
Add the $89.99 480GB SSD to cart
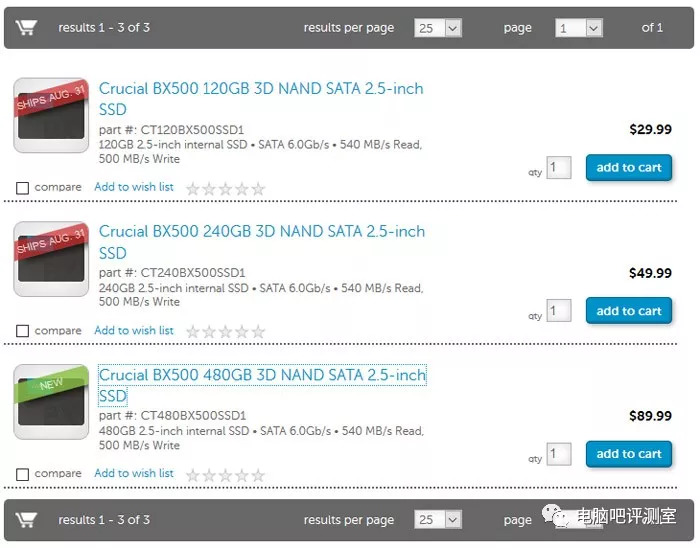[x=629, y=454]
